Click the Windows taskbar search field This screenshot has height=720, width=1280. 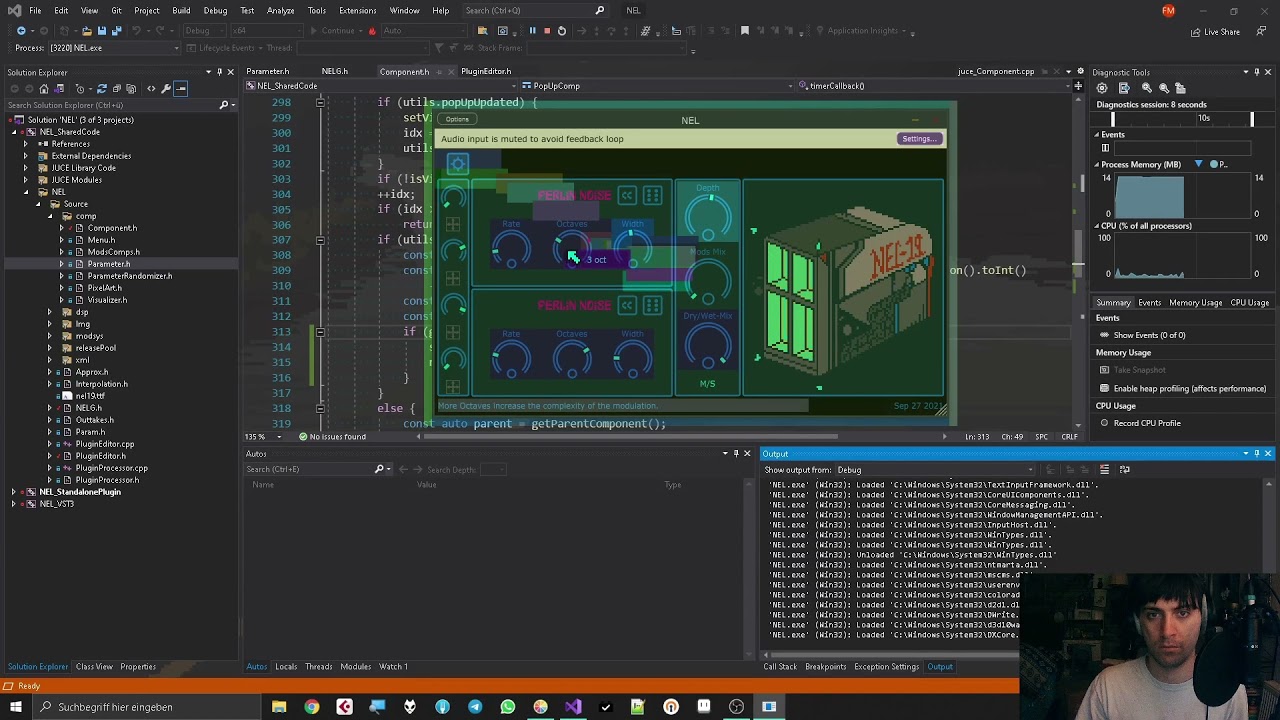point(115,707)
